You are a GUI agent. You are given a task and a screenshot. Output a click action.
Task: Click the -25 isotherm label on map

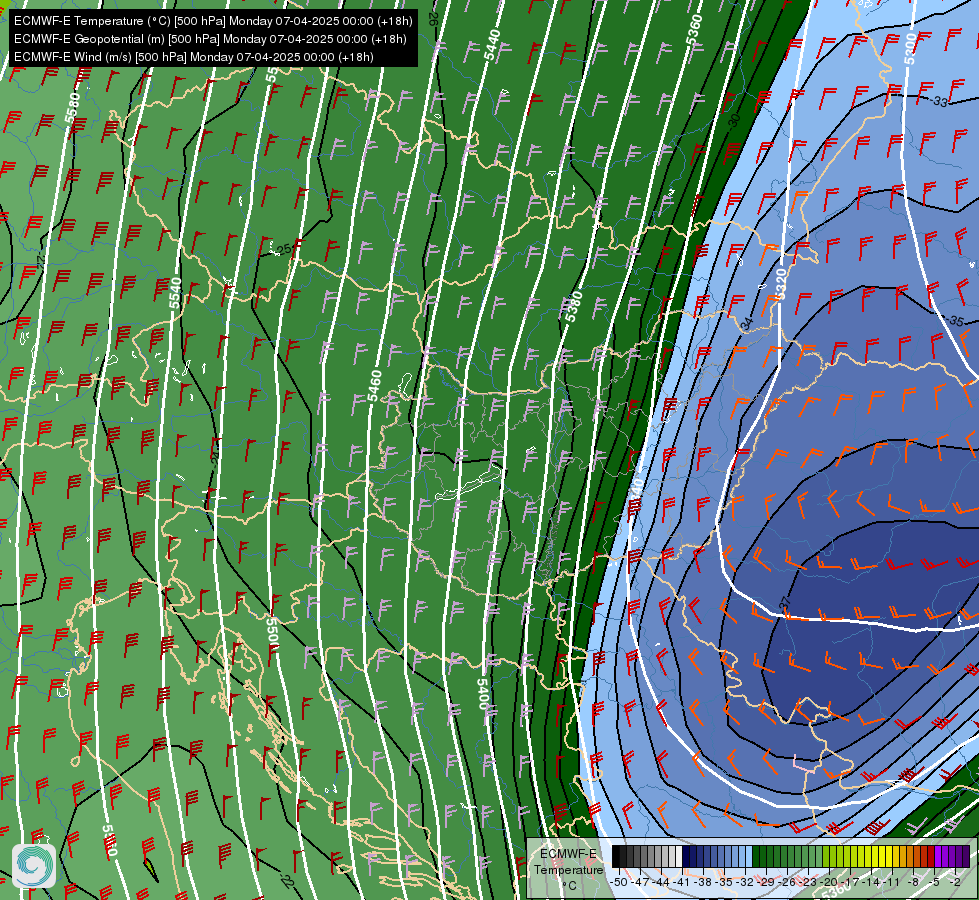[x=283, y=249]
